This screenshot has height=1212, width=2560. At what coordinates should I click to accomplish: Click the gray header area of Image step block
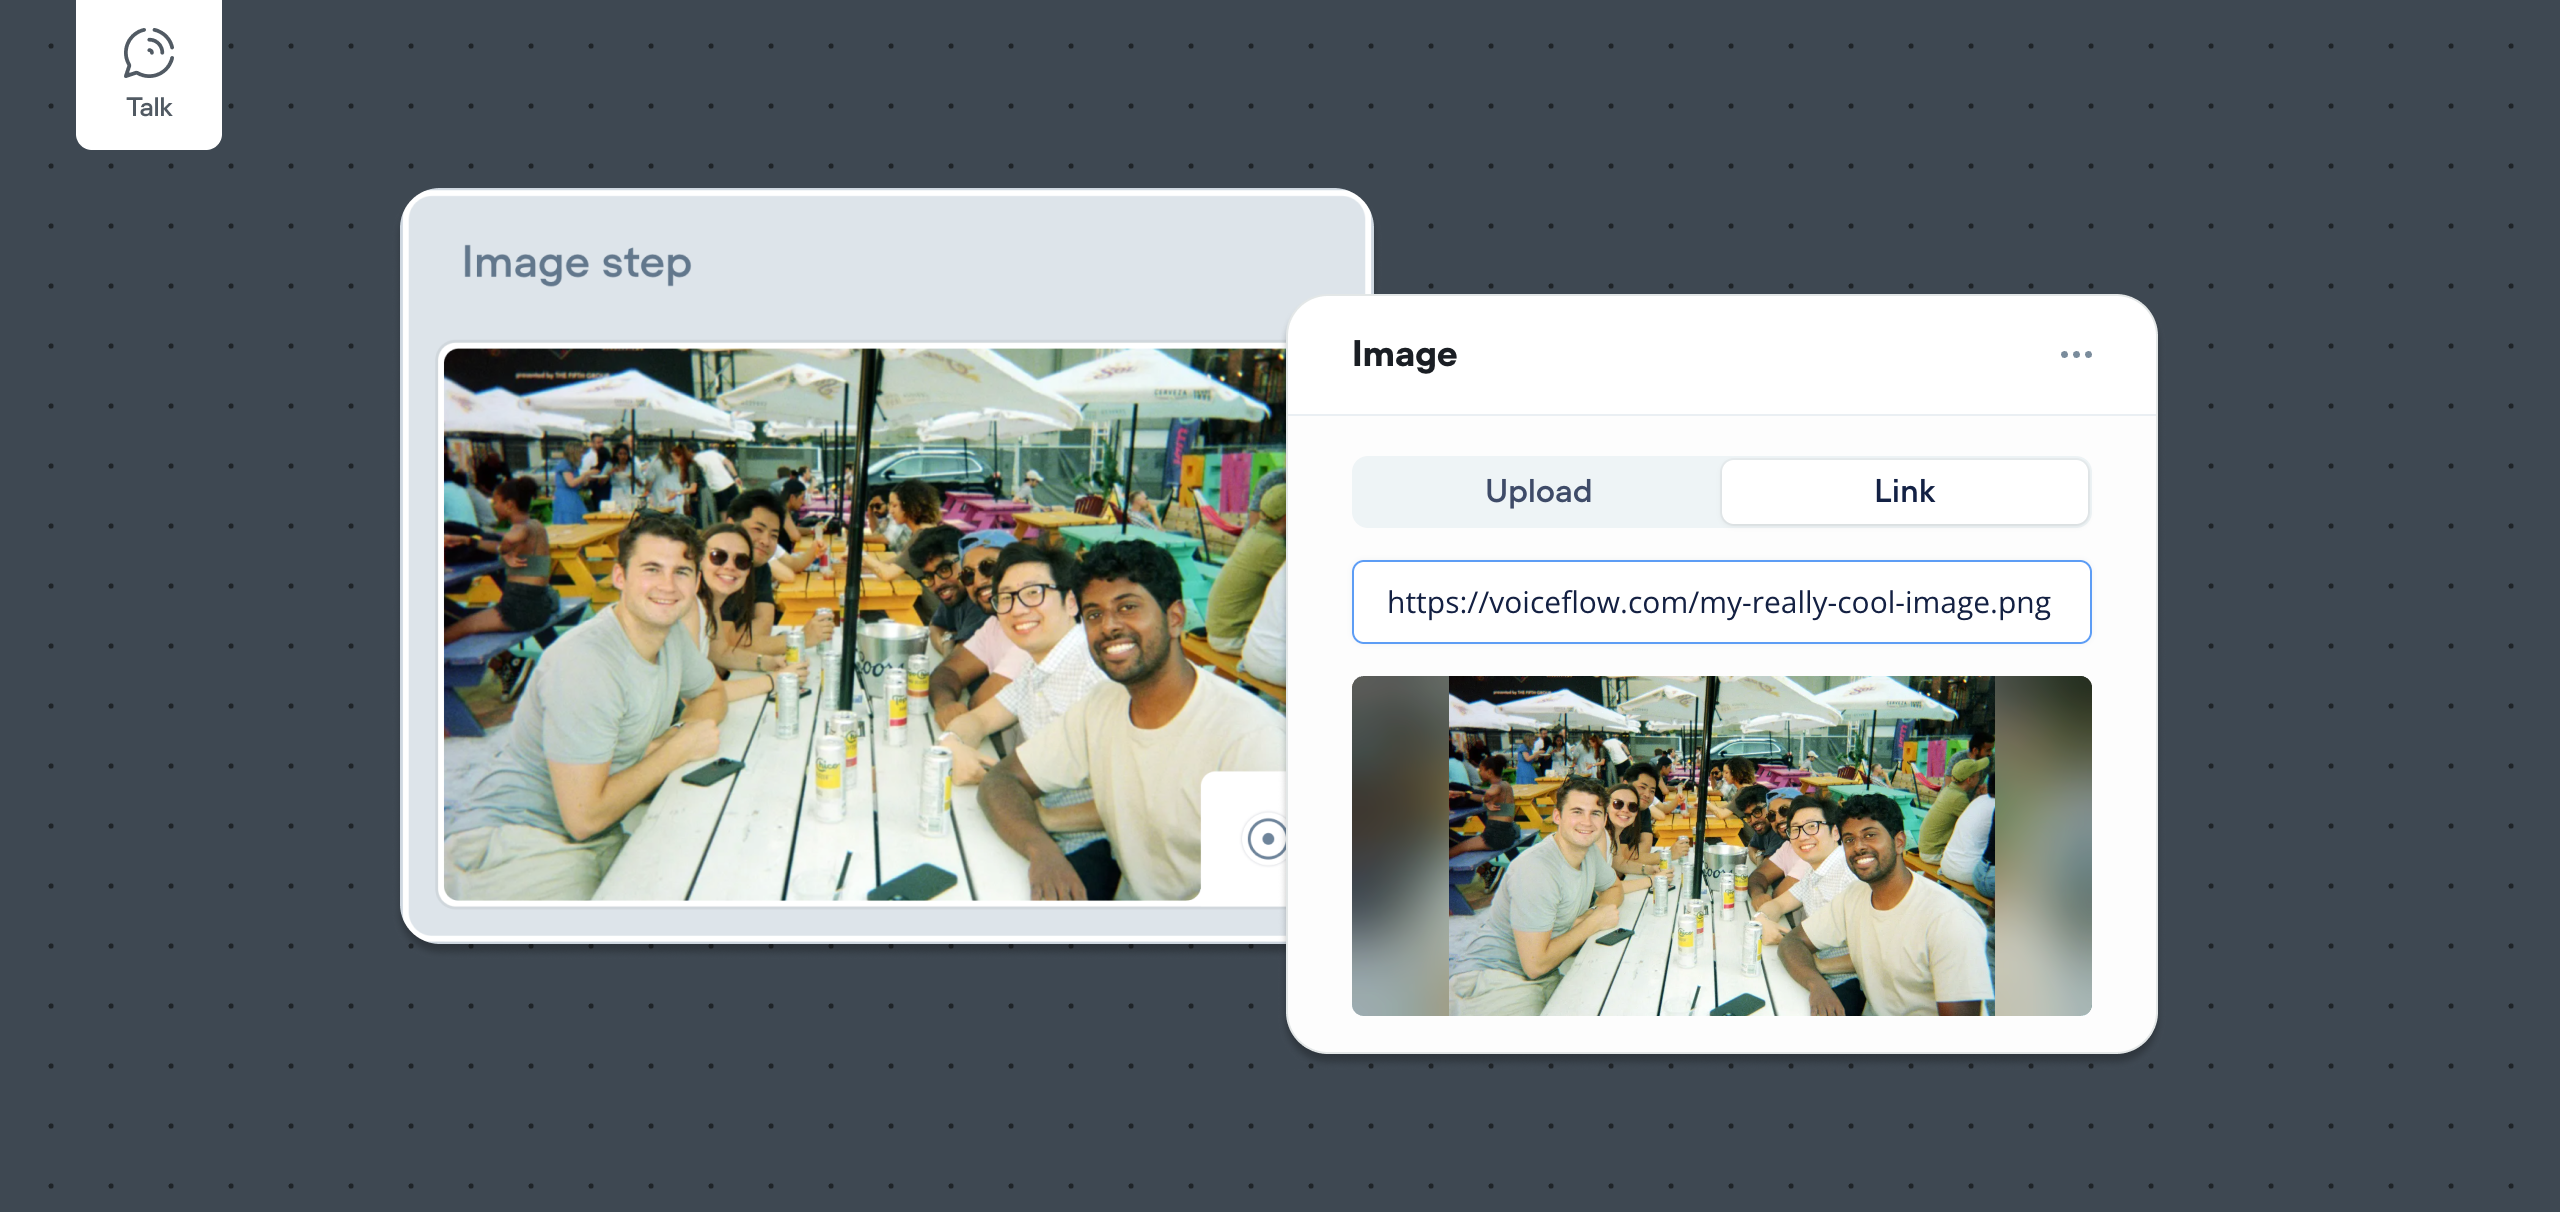pos(1000,265)
